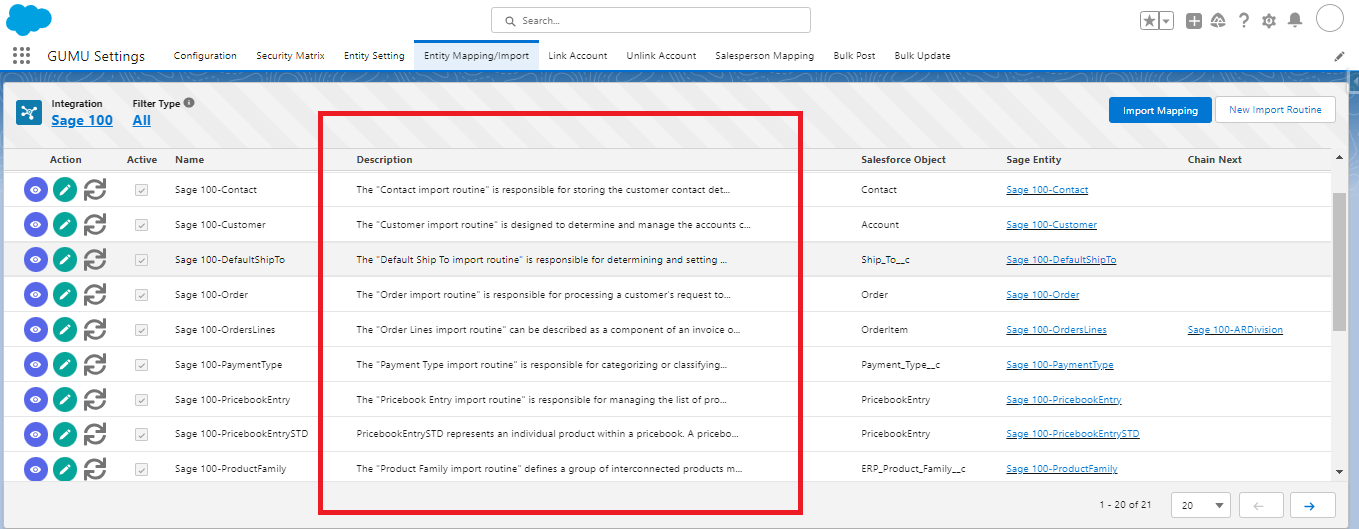1359x529 pixels.
Task: Switch to the Entity Setting tab
Action: [x=374, y=56]
